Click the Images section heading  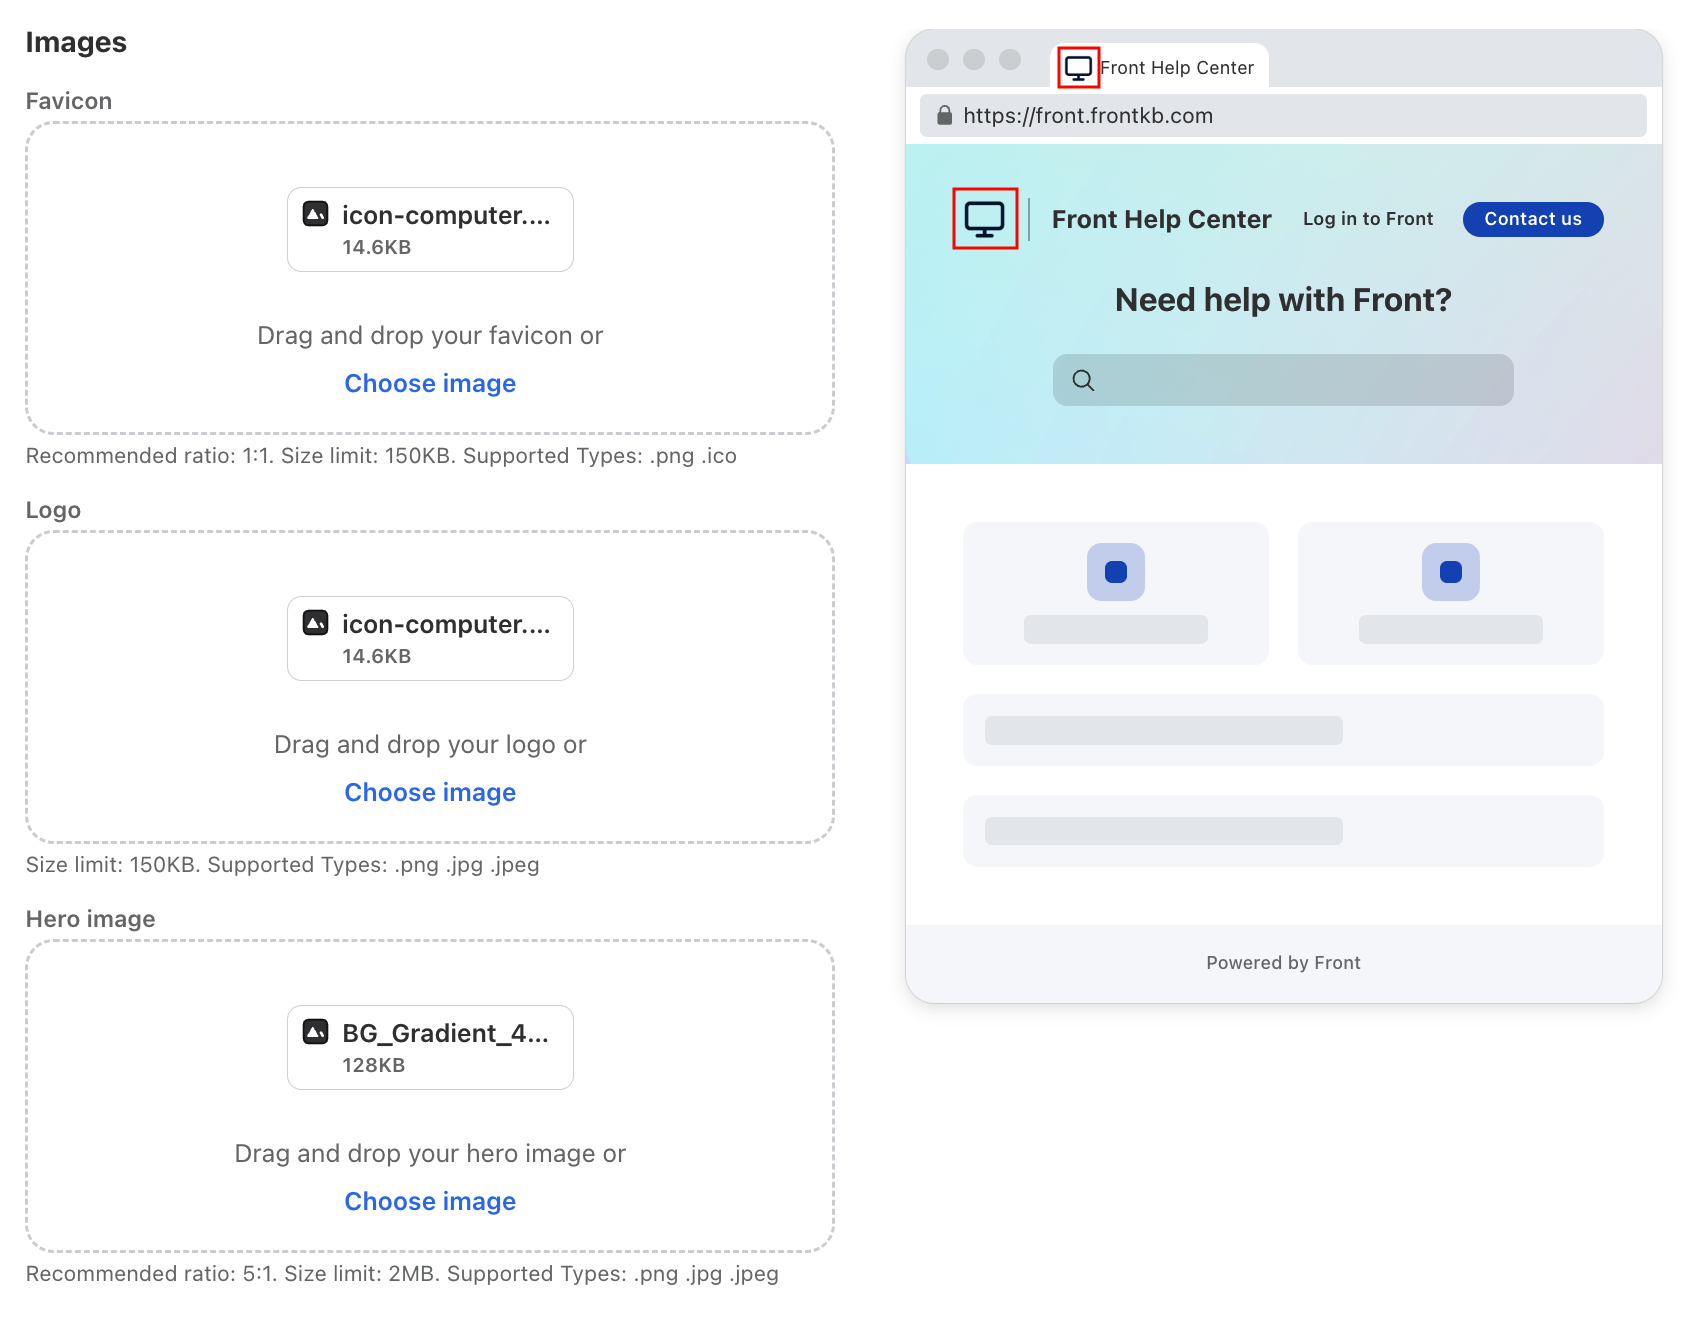pyautogui.click(x=76, y=42)
